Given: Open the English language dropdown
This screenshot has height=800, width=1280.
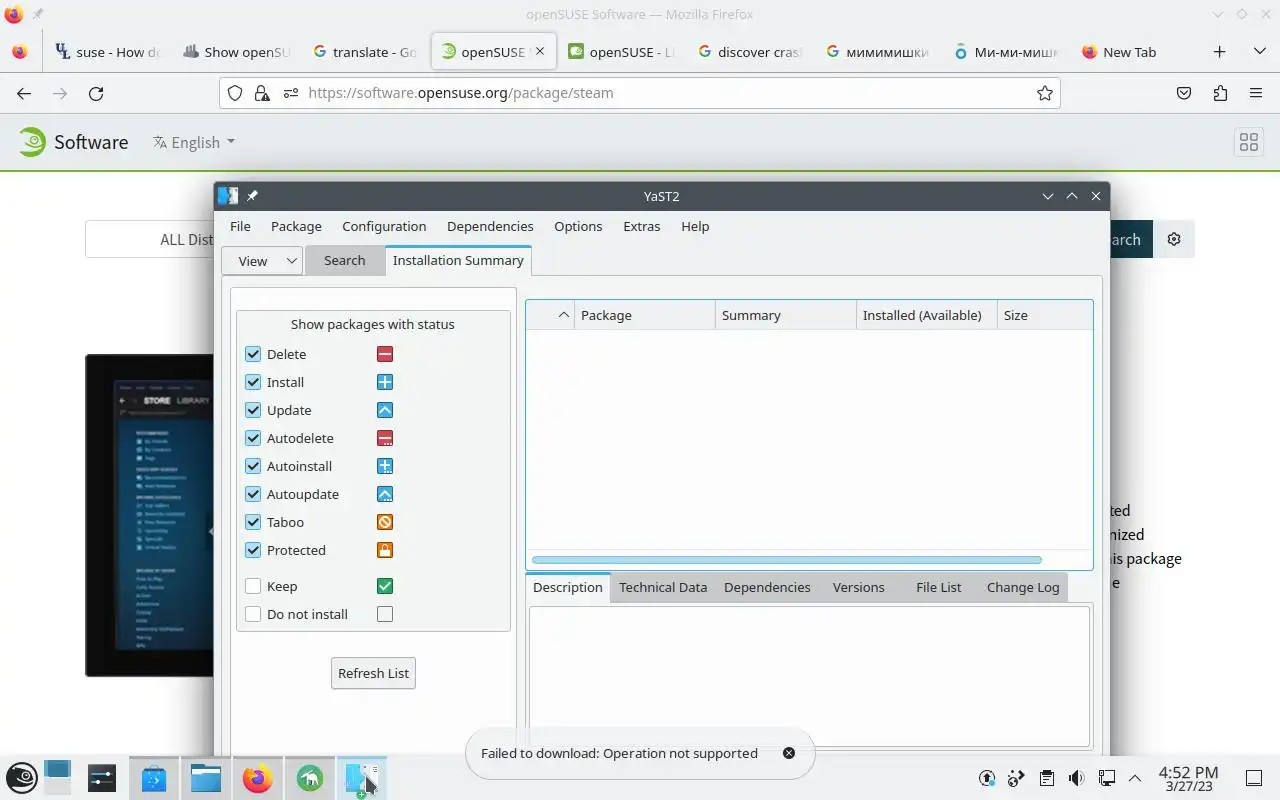Looking at the screenshot, I should (x=194, y=142).
